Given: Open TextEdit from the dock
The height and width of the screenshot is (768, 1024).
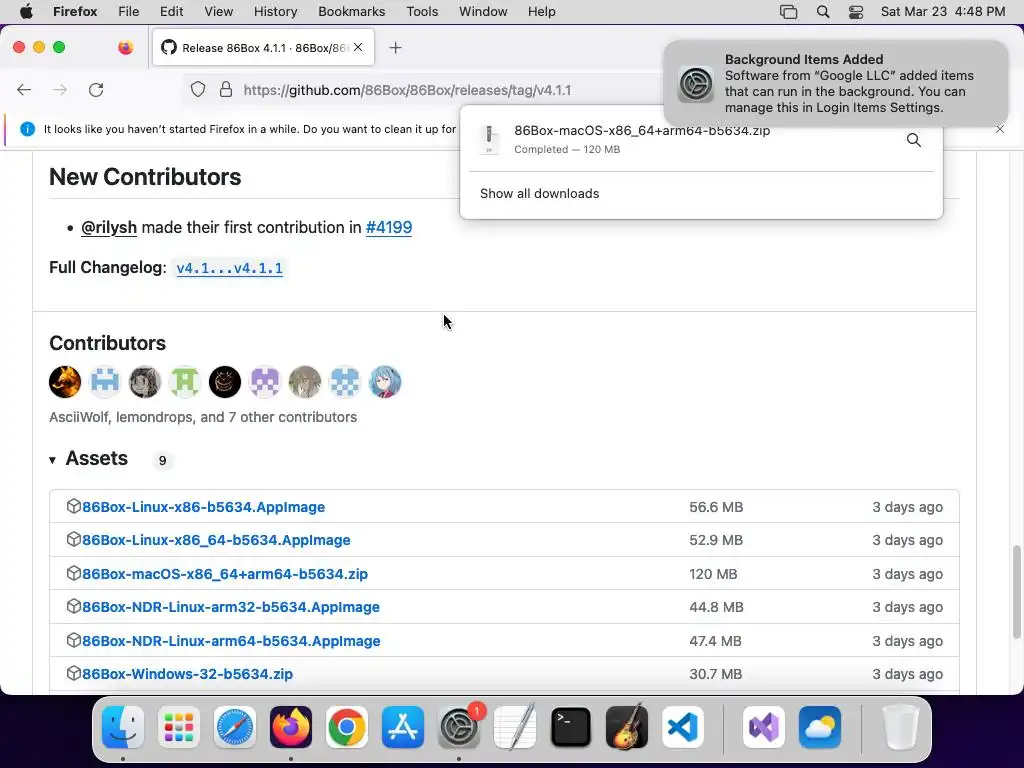Looking at the screenshot, I should tap(515, 727).
